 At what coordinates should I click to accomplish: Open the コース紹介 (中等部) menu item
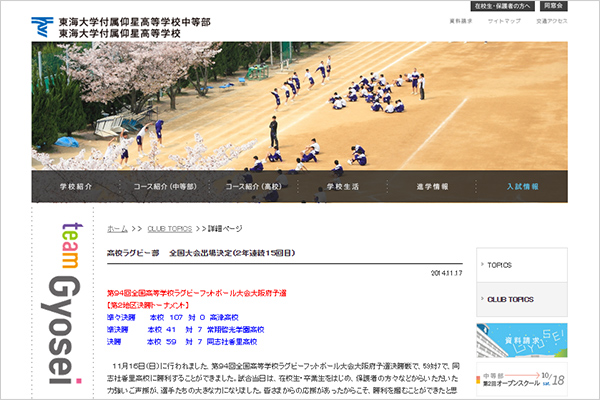164,186
